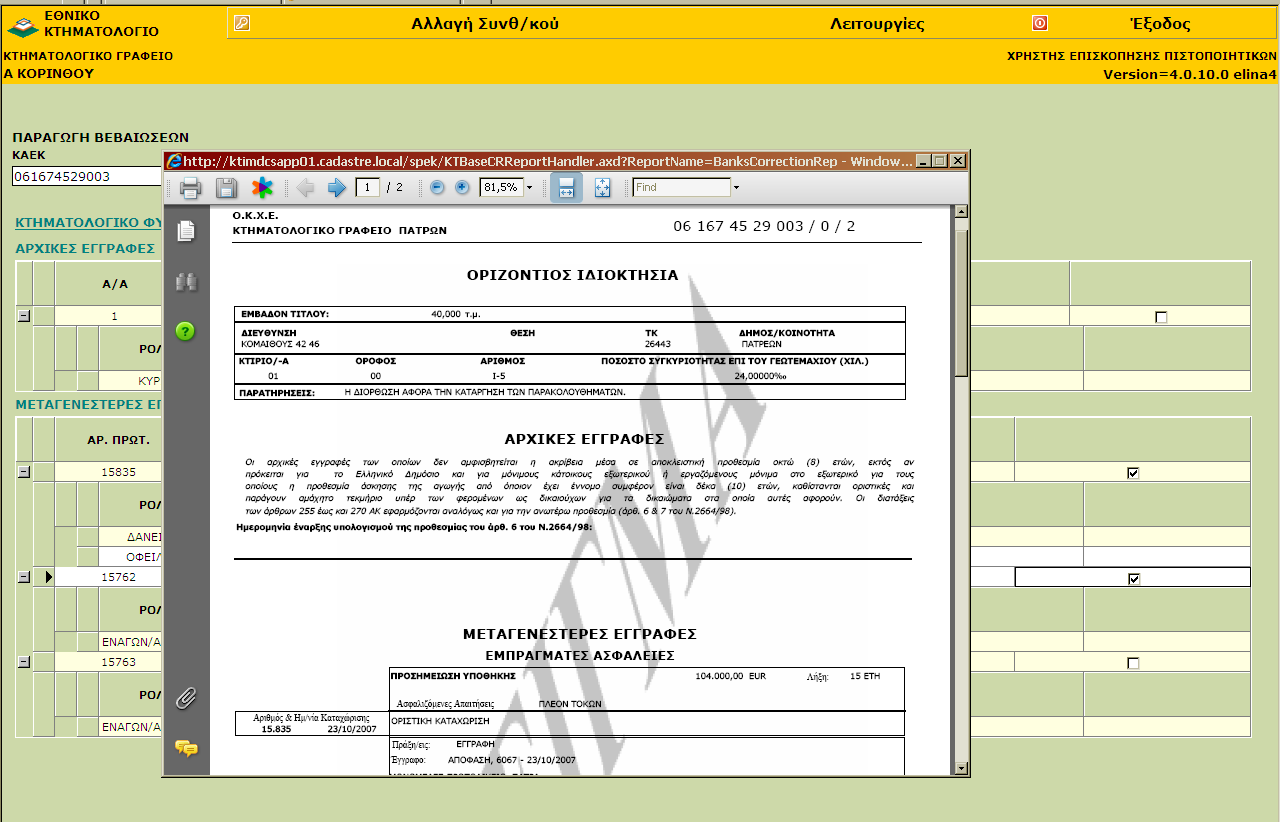The image size is (1280, 822).
Task: Print the PDF report
Action: (191, 187)
